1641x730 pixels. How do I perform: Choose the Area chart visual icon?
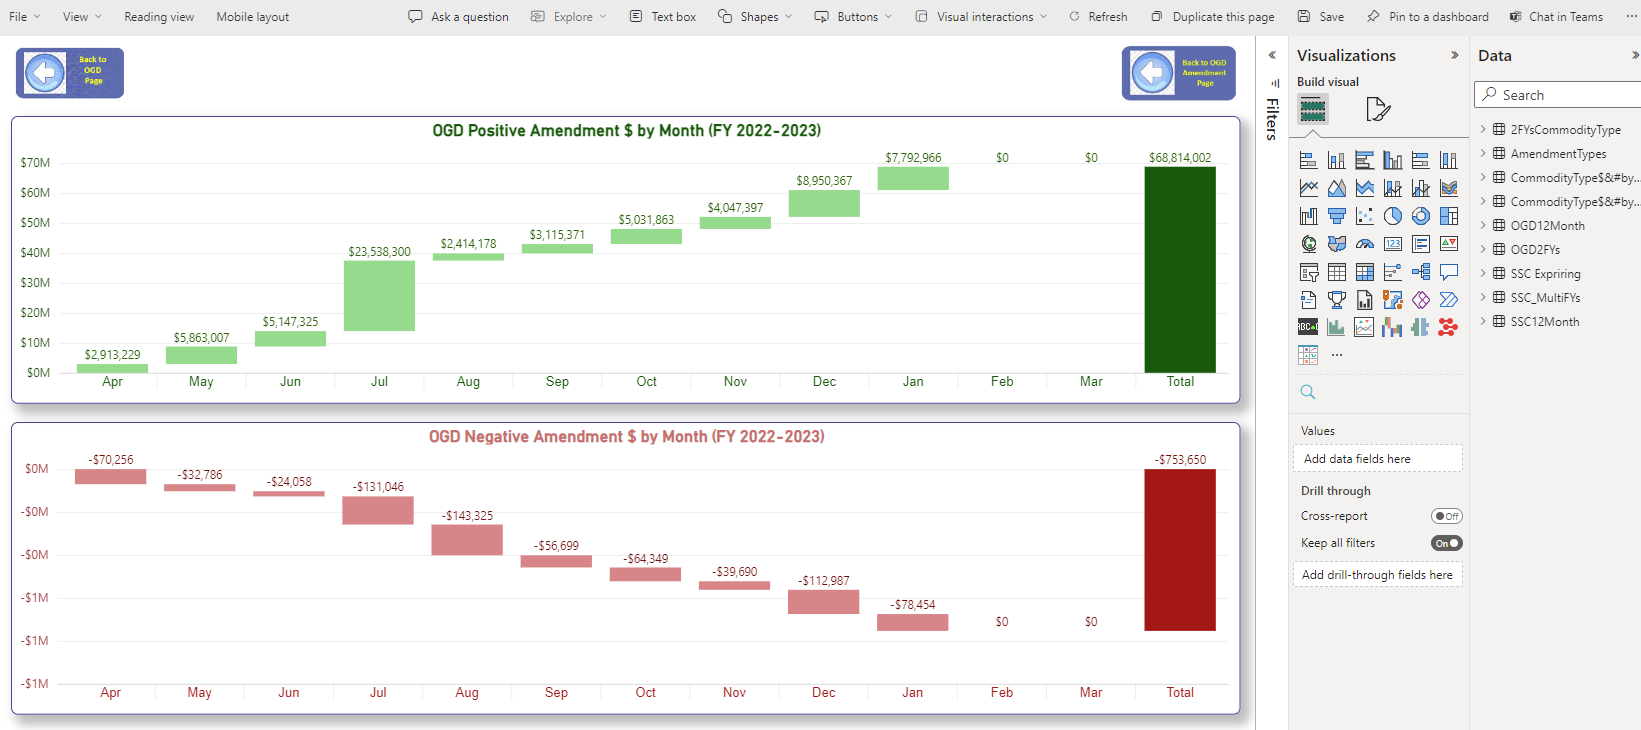[1336, 188]
